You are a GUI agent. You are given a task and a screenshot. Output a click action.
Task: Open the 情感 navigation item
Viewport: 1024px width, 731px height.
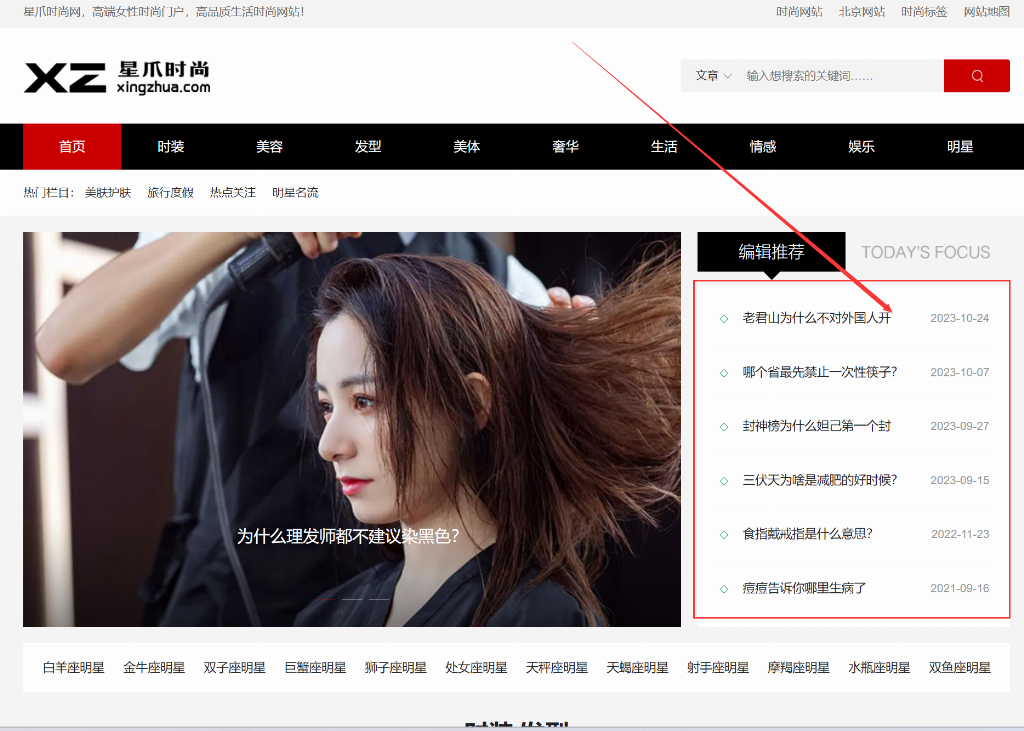click(x=762, y=146)
